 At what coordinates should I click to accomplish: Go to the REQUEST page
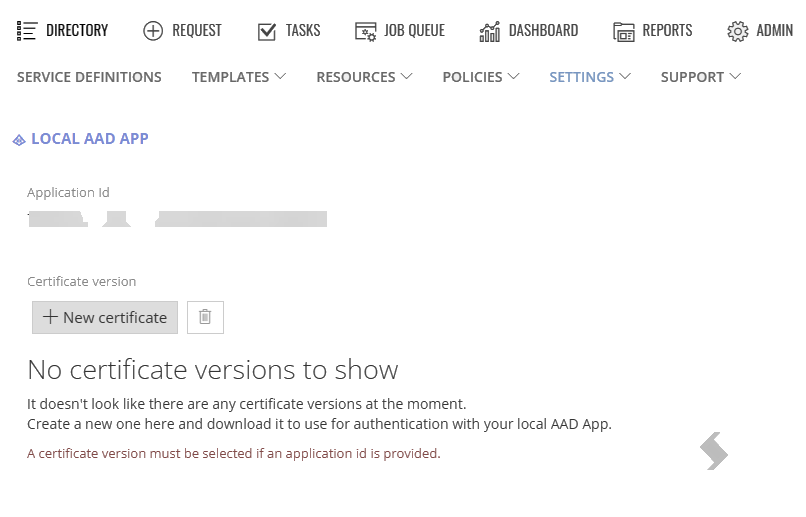197,31
